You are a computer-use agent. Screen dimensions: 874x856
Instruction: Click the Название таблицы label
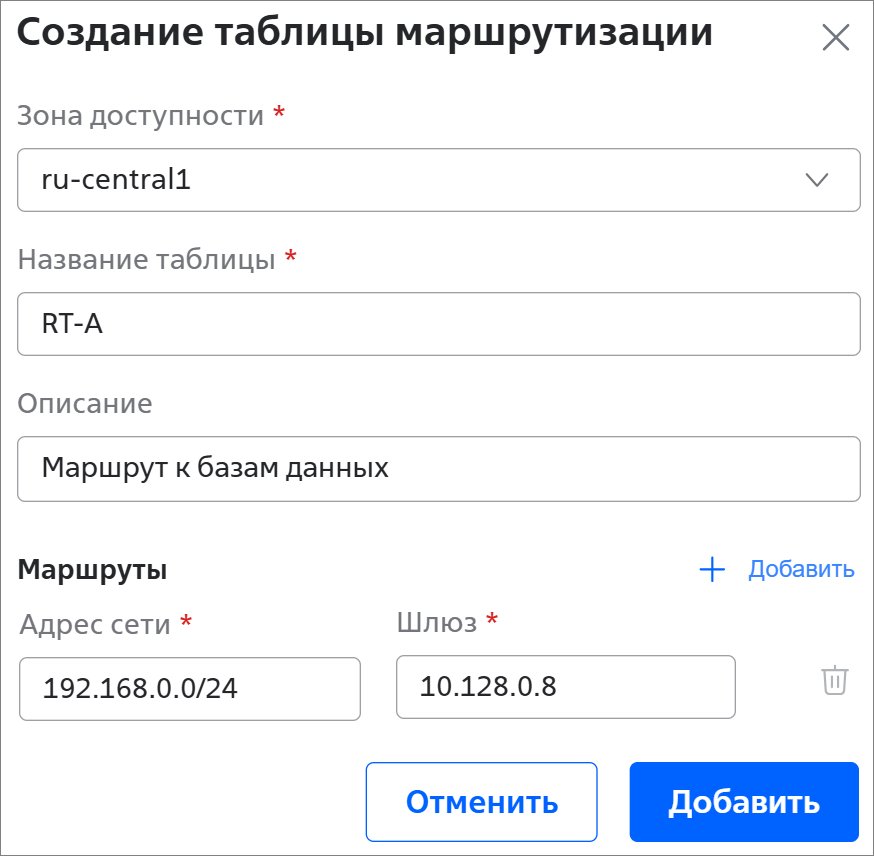(x=146, y=260)
